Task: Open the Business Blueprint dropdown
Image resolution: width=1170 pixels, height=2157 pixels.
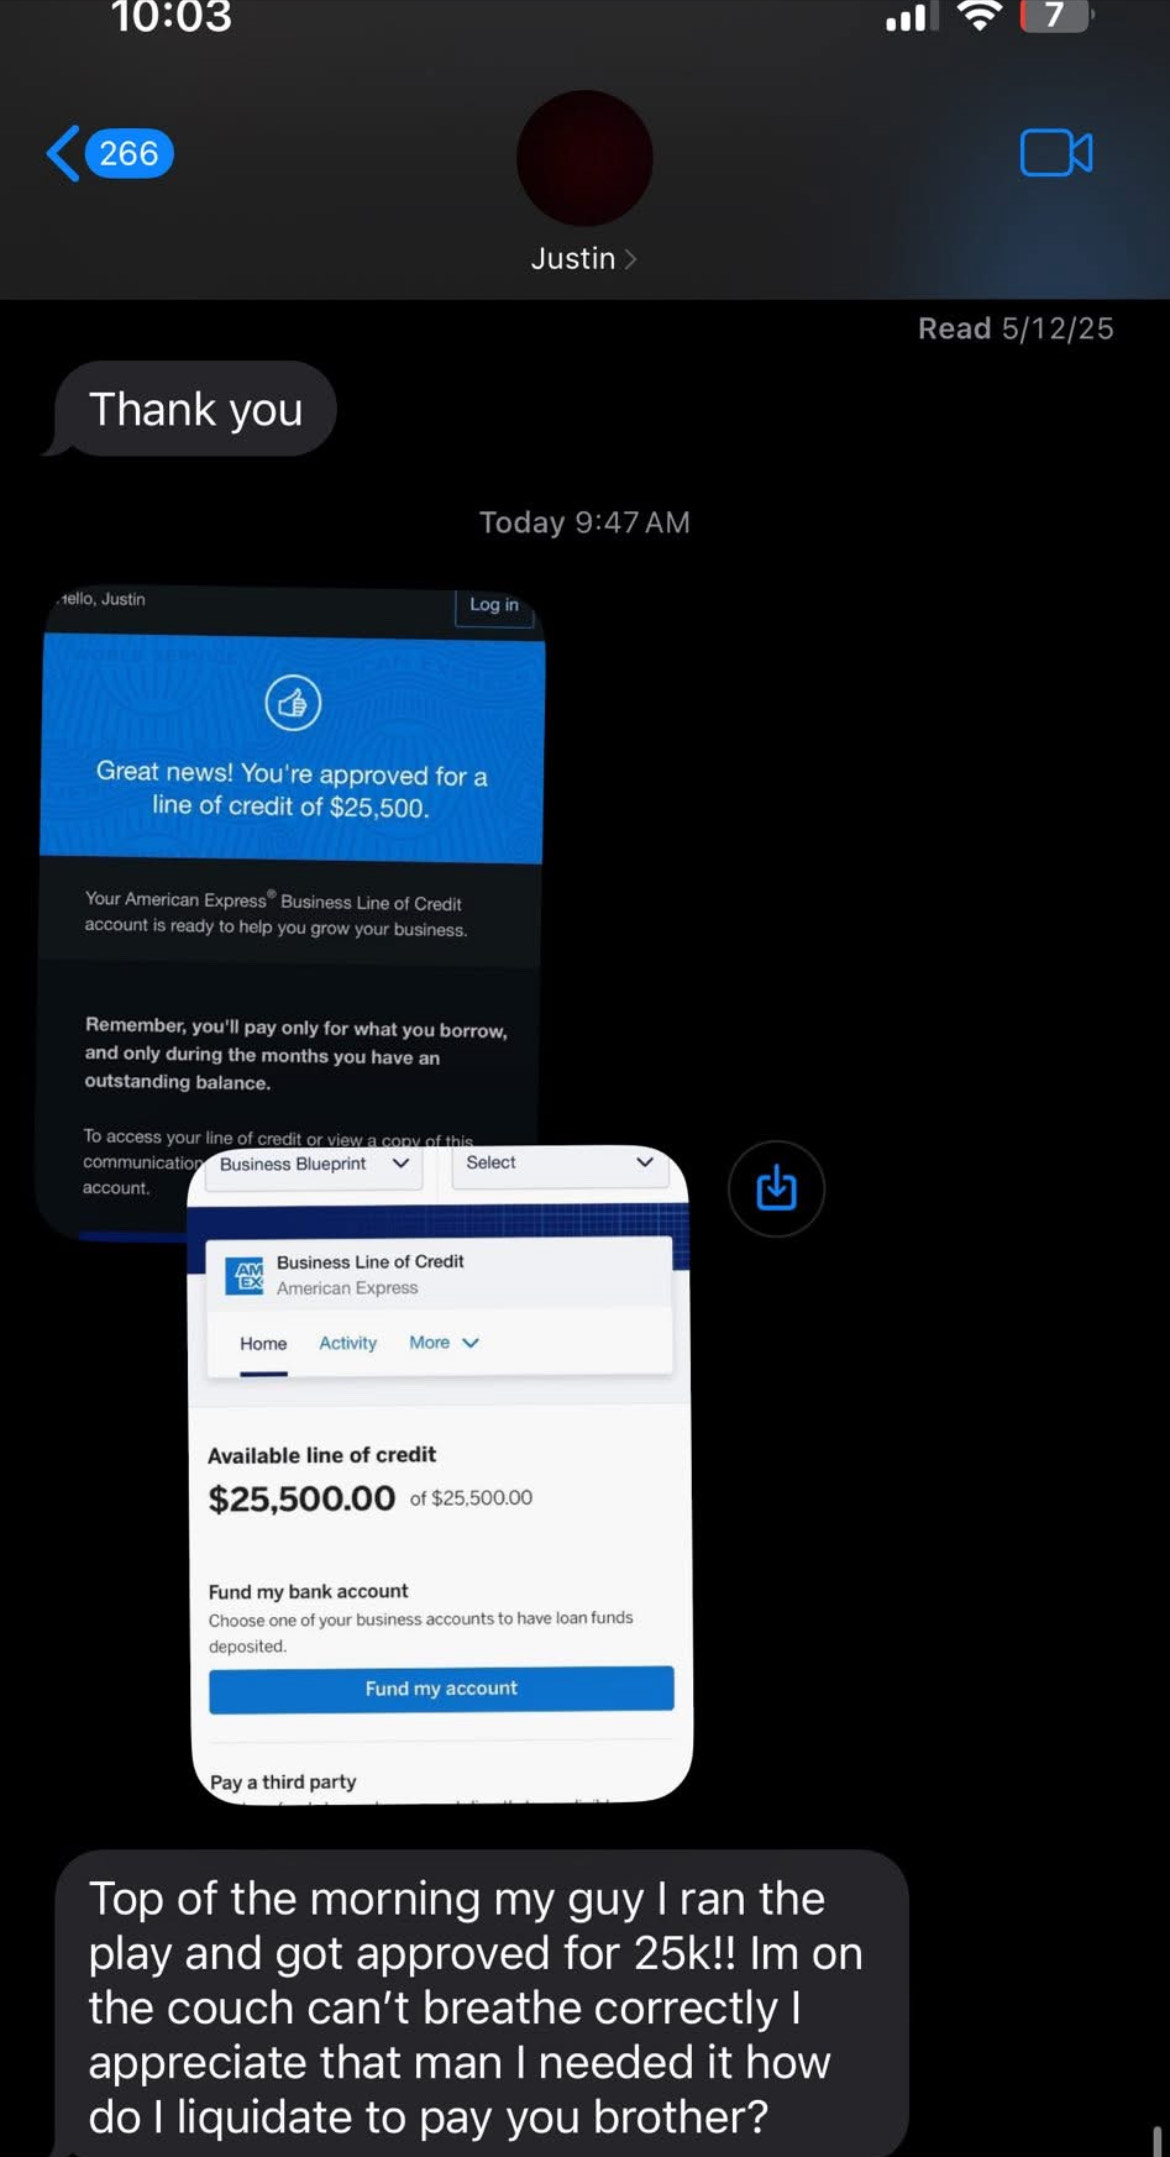Action: [313, 1165]
